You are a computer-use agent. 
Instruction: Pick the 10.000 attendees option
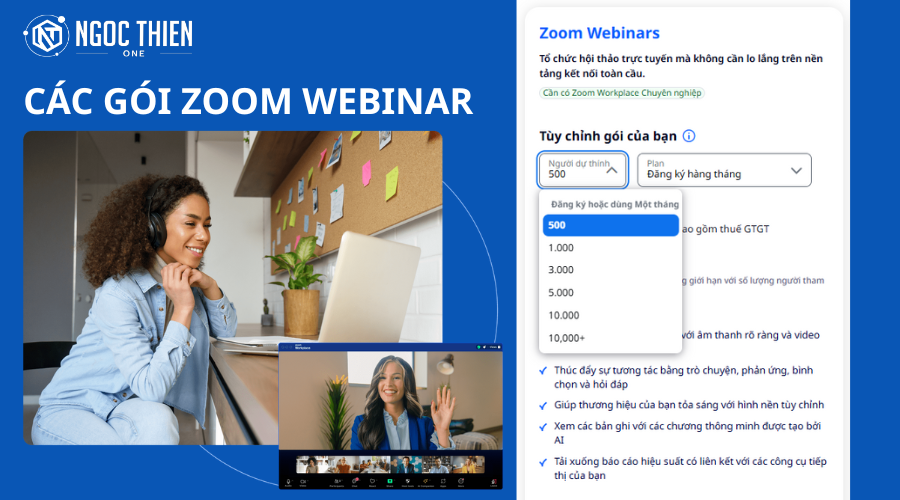point(611,315)
